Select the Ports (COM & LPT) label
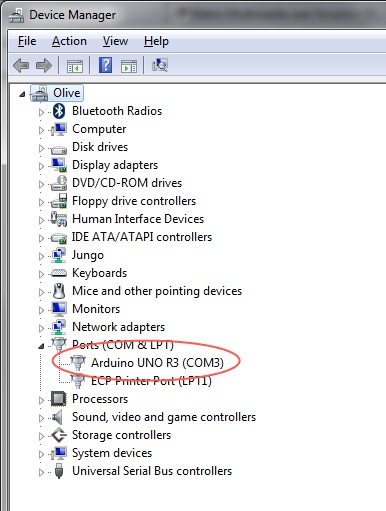 [123, 345]
